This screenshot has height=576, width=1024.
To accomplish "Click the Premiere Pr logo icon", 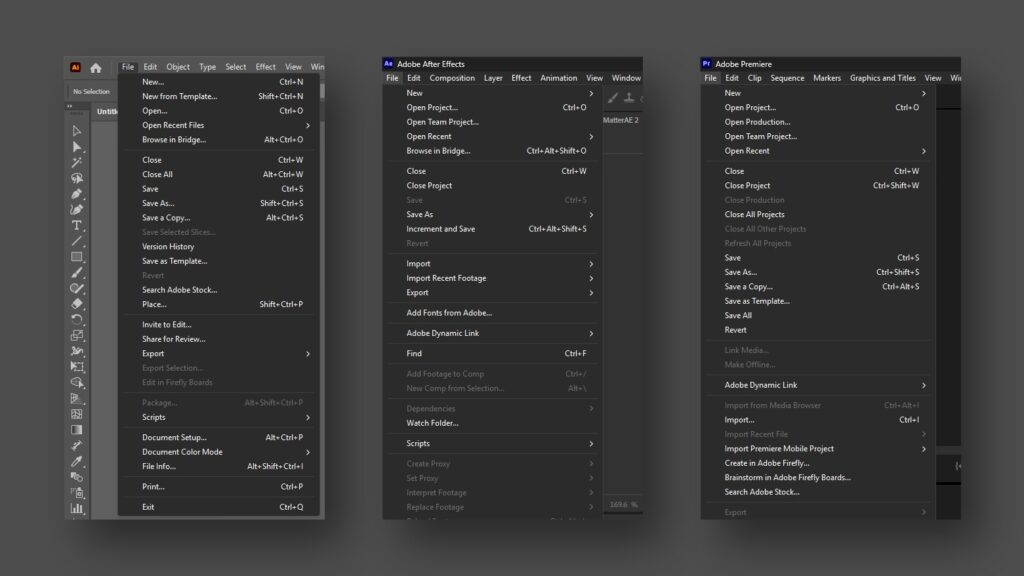I will [x=706, y=64].
